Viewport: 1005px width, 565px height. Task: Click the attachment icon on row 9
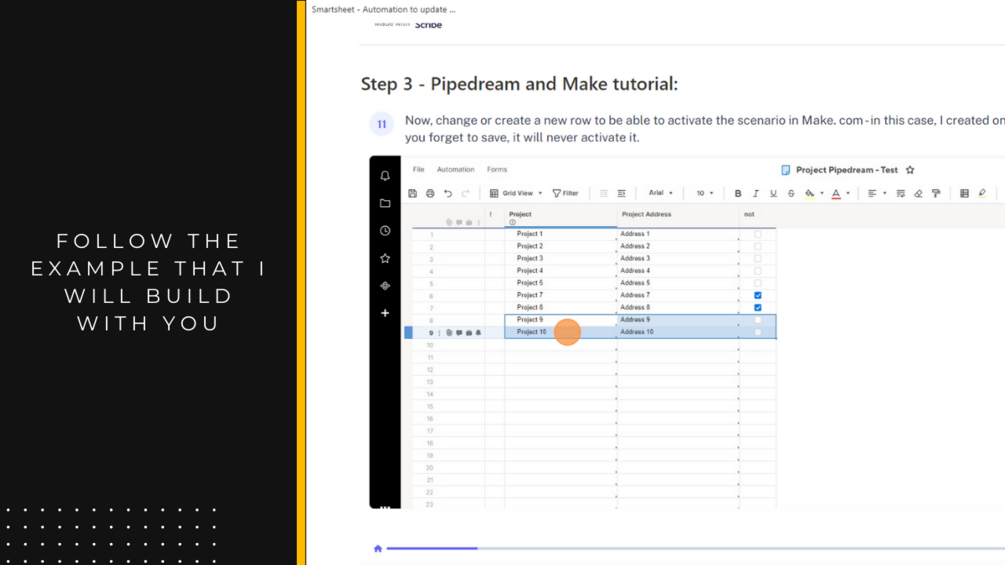point(449,332)
